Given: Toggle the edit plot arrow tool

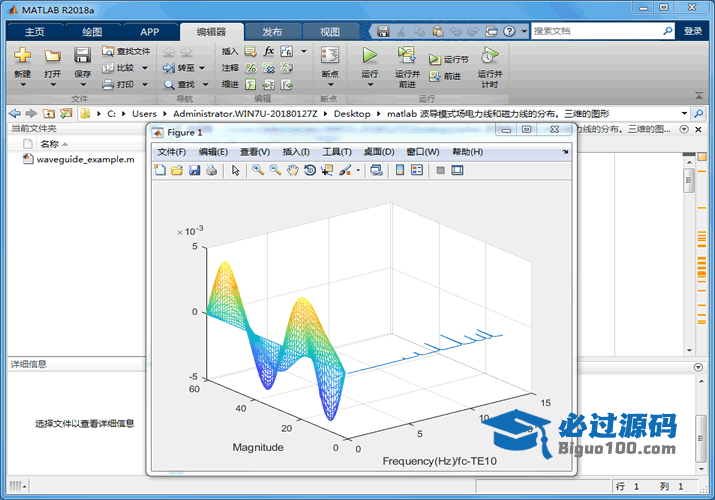Looking at the screenshot, I should [236, 170].
